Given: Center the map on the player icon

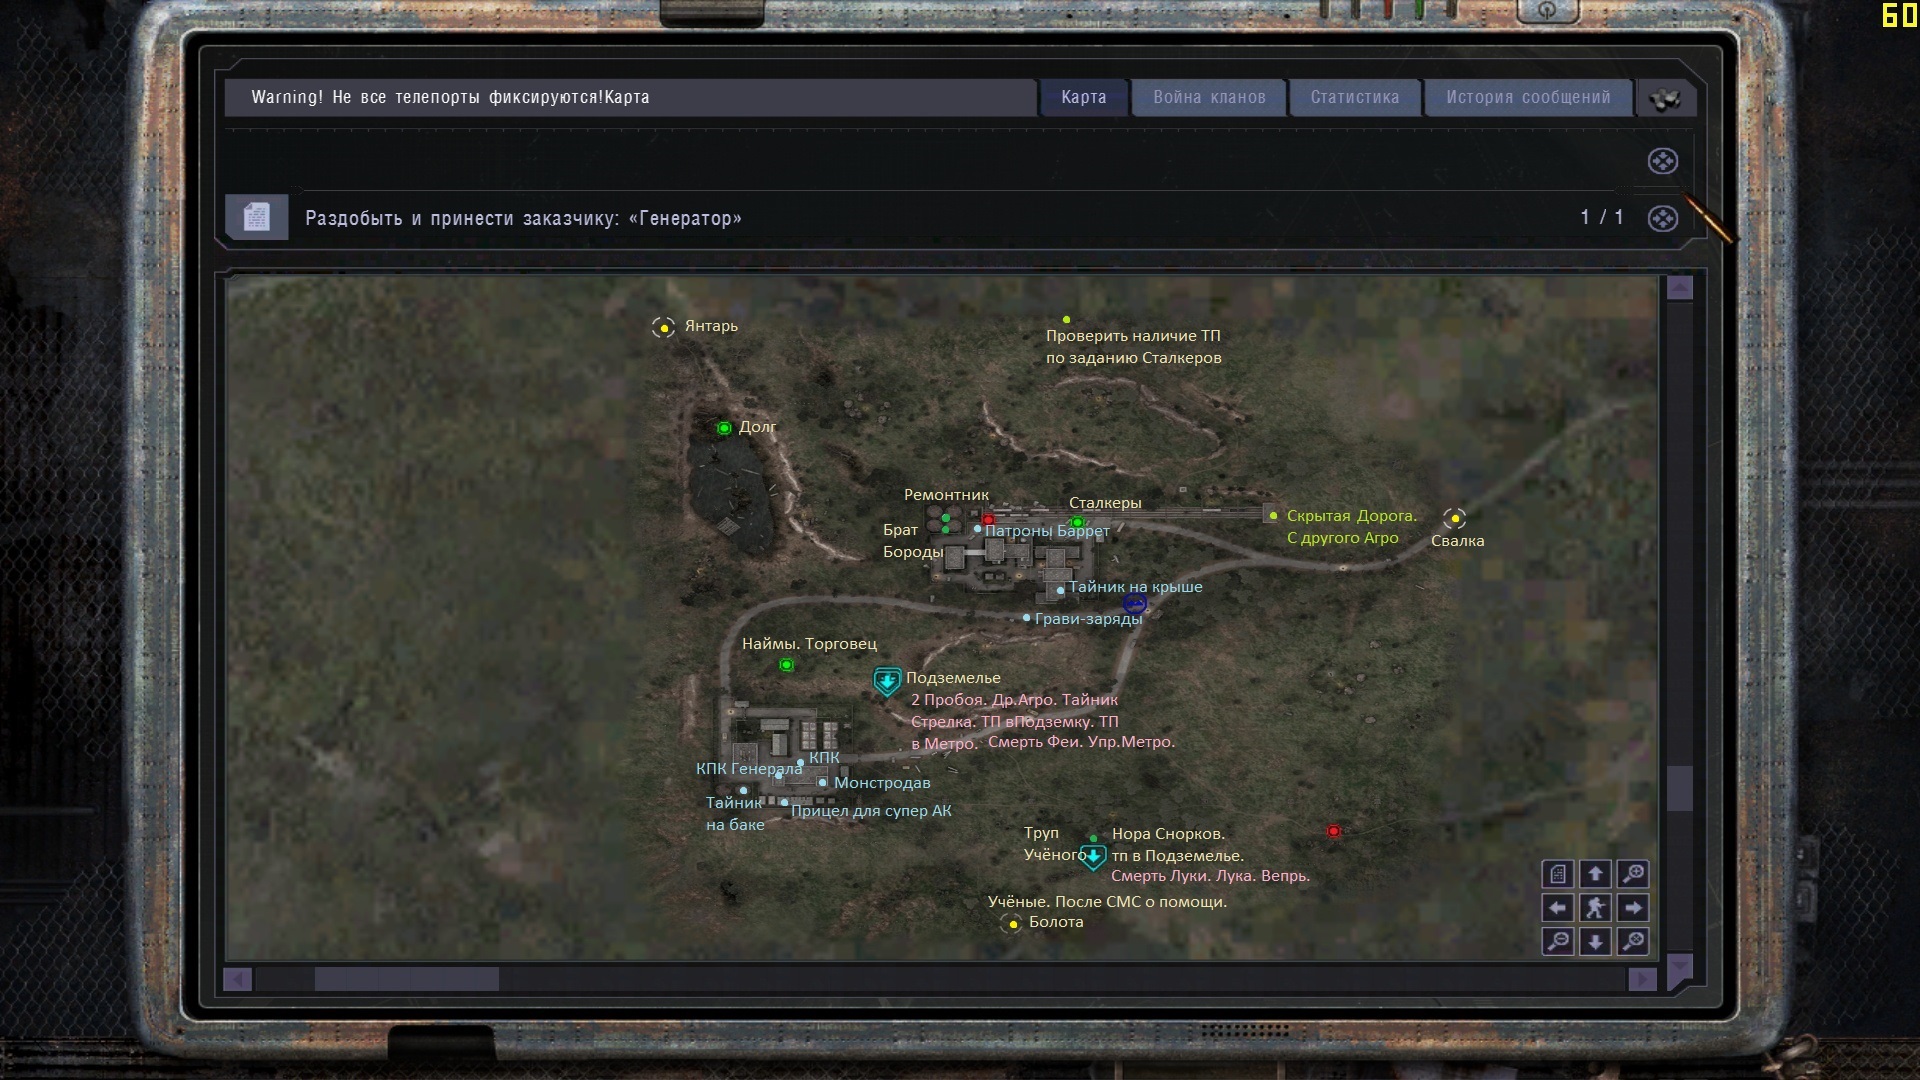Looking at the screenshot, I should (x=1595, y=908).
